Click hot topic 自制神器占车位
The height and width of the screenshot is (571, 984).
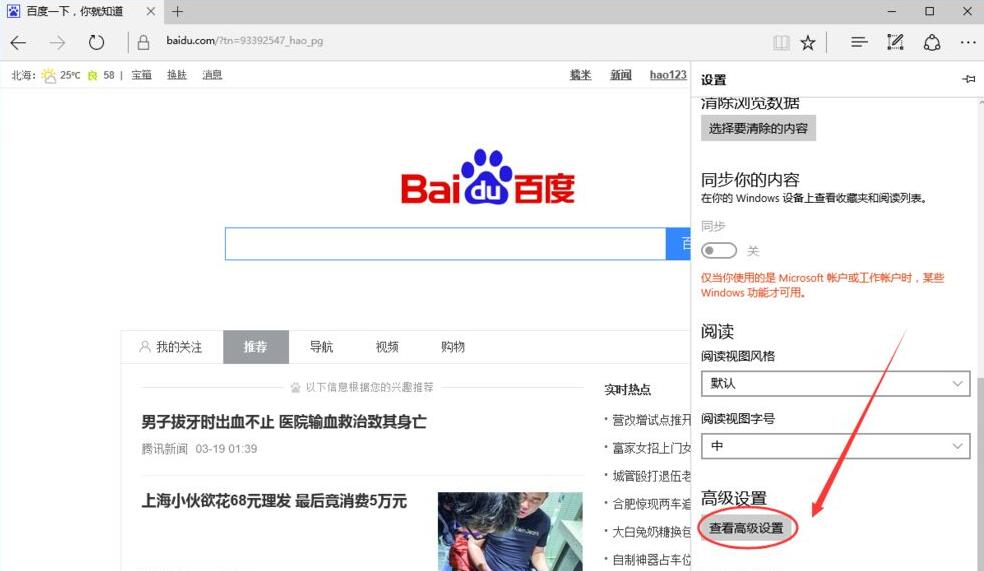pos(651,559)
